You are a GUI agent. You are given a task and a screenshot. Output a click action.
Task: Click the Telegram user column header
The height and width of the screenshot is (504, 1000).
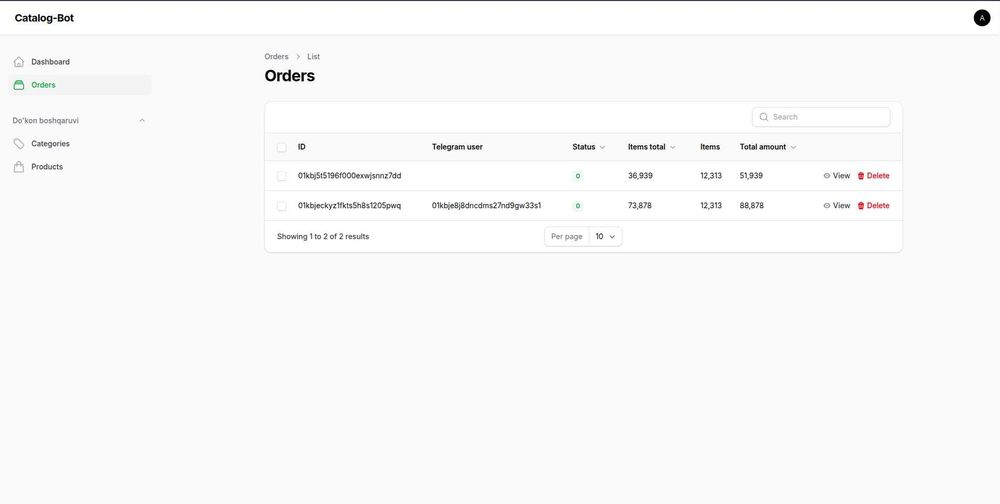coord(457,147)
